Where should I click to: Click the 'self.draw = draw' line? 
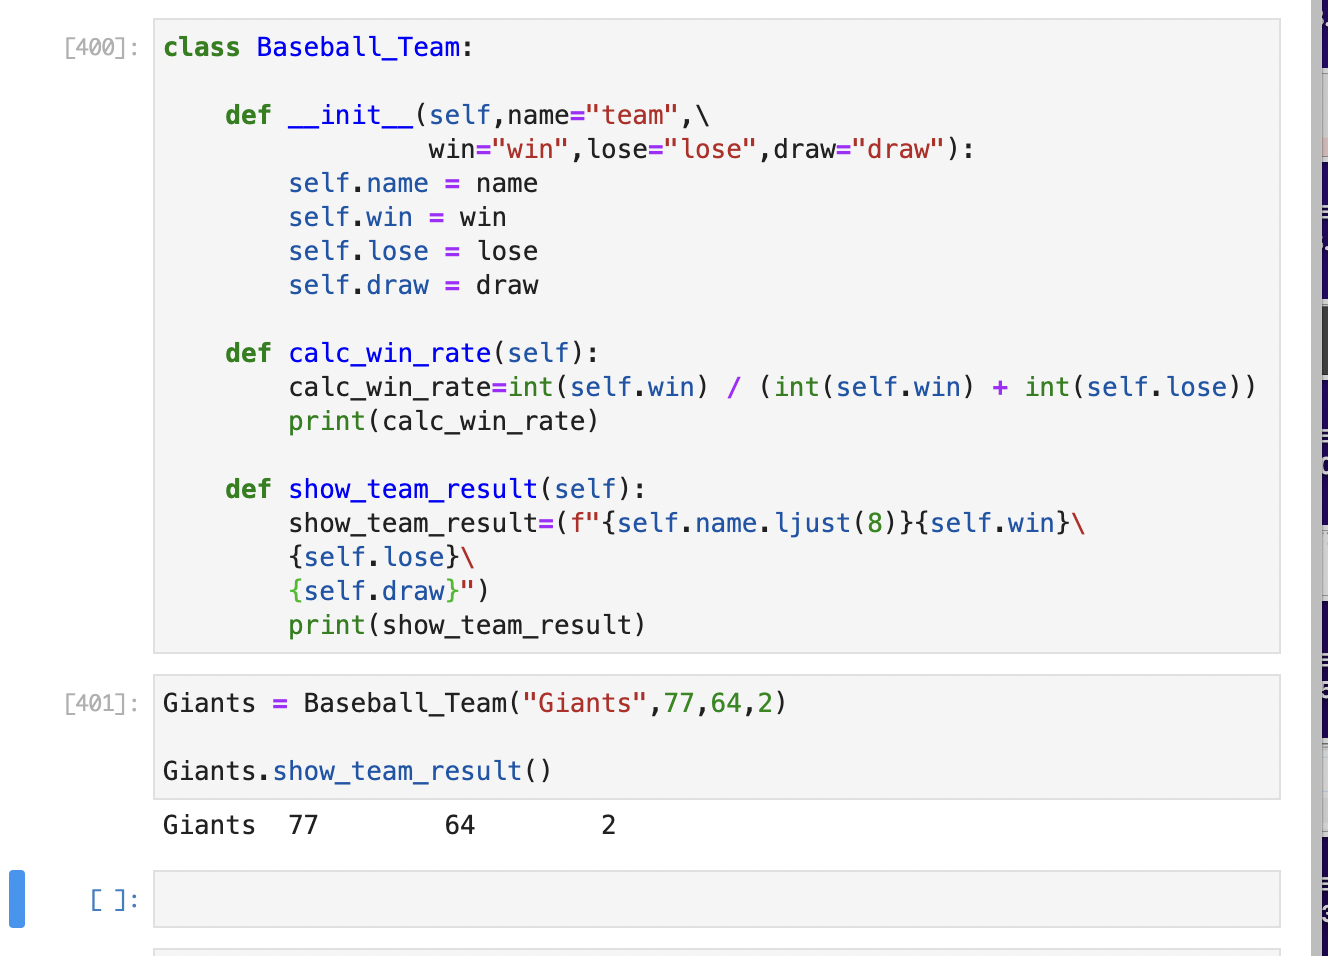click(x=413, y=285)
